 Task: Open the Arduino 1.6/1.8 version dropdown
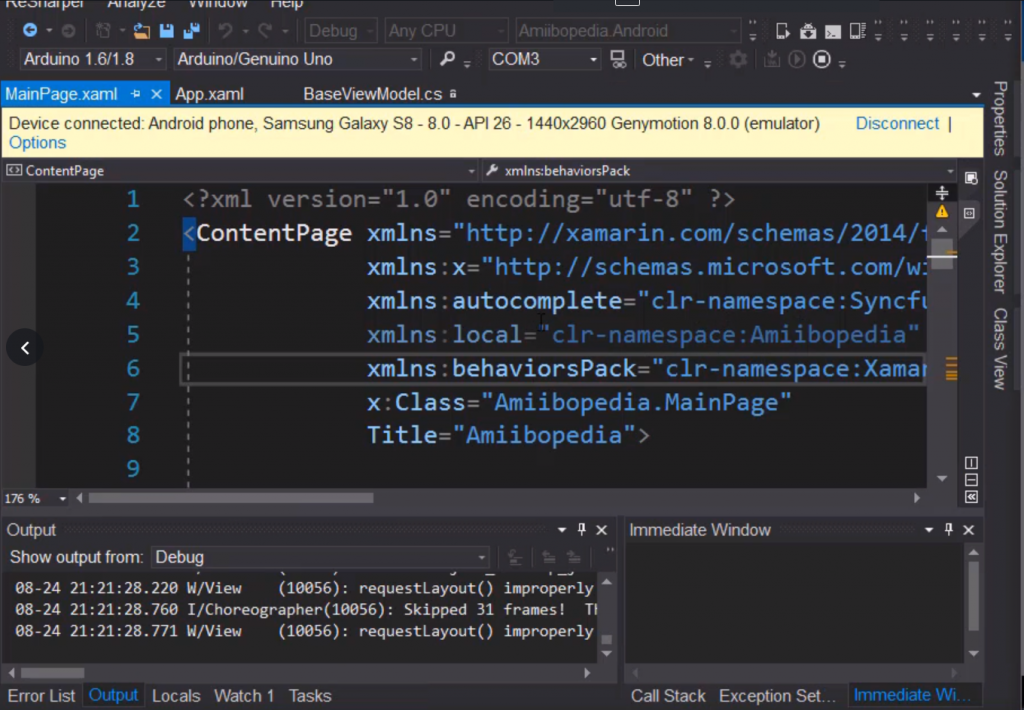(92, 59)
